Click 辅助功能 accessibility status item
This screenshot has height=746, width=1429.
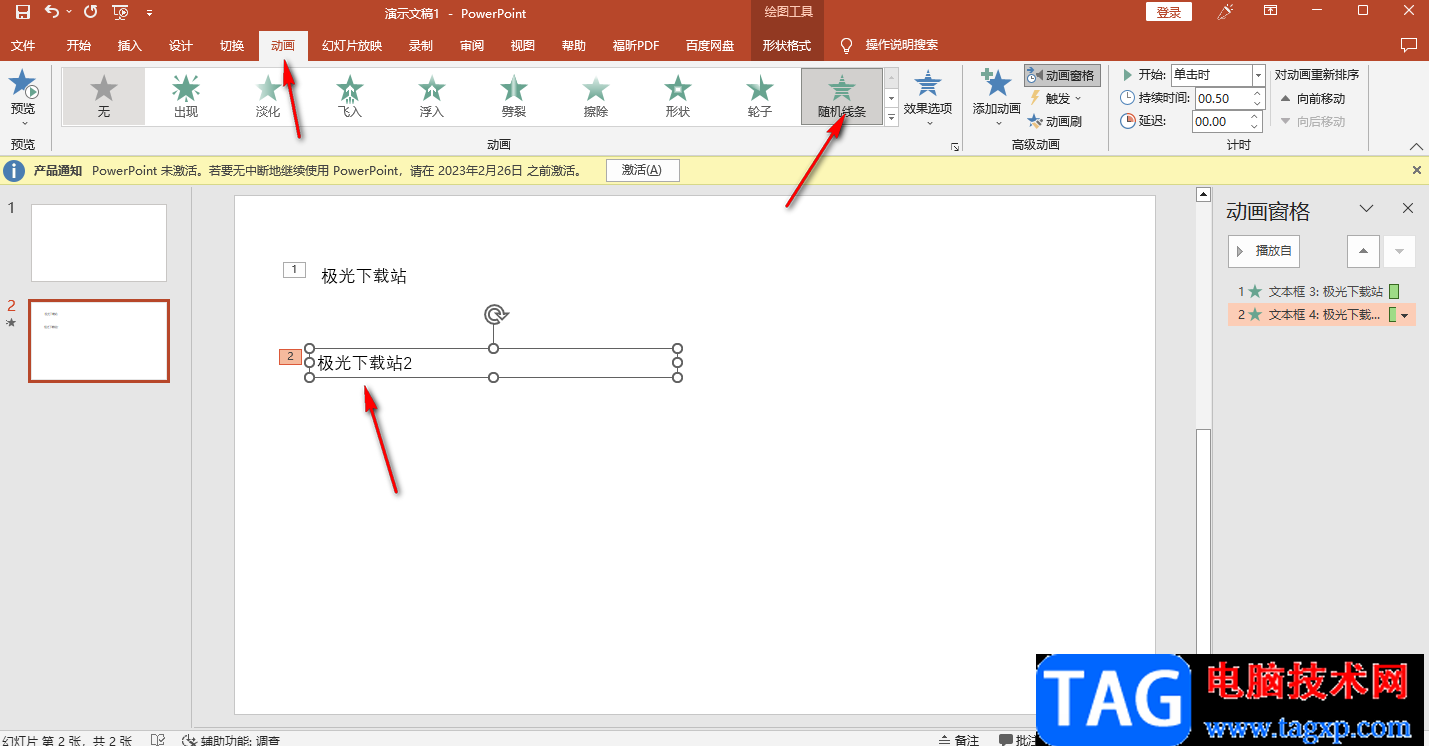tap(232, 740)
